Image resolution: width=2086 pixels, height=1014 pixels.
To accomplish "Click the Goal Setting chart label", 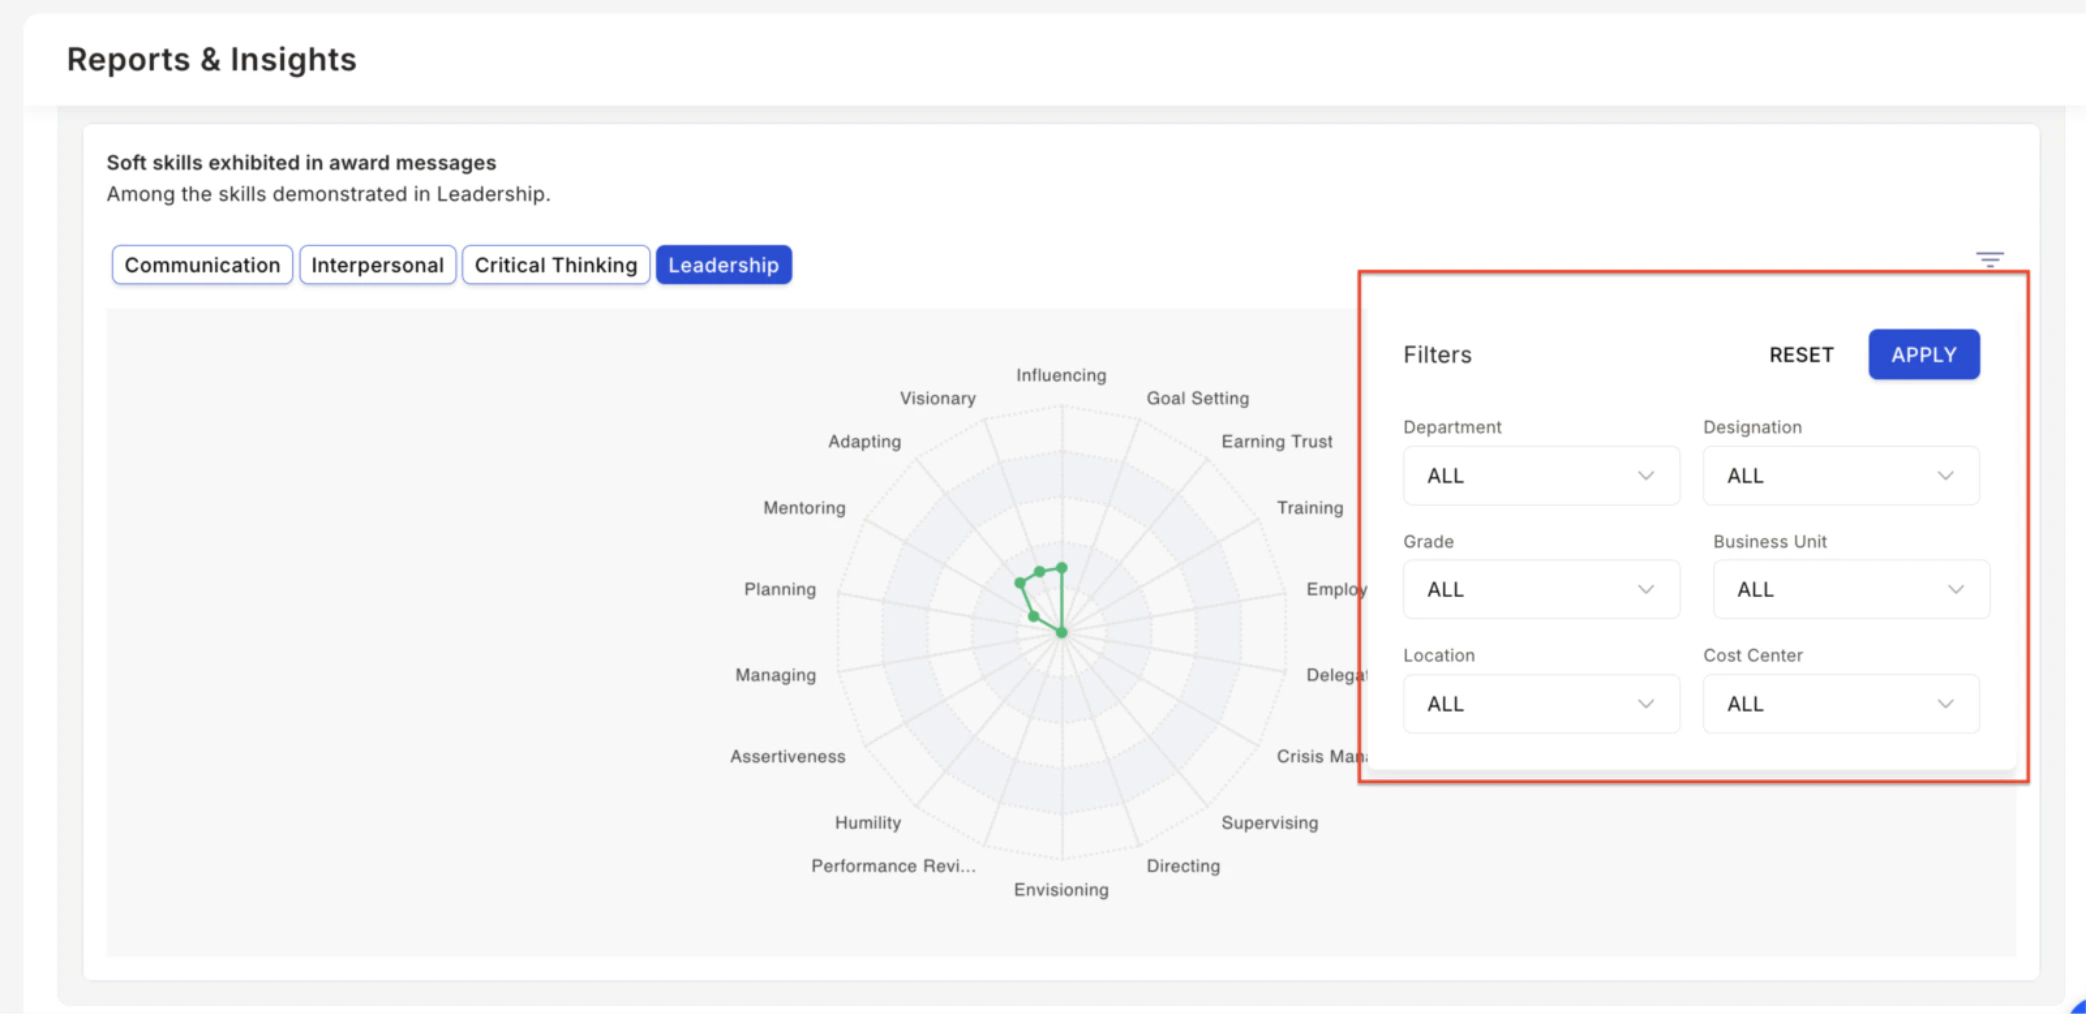I will coord(1197,398).
